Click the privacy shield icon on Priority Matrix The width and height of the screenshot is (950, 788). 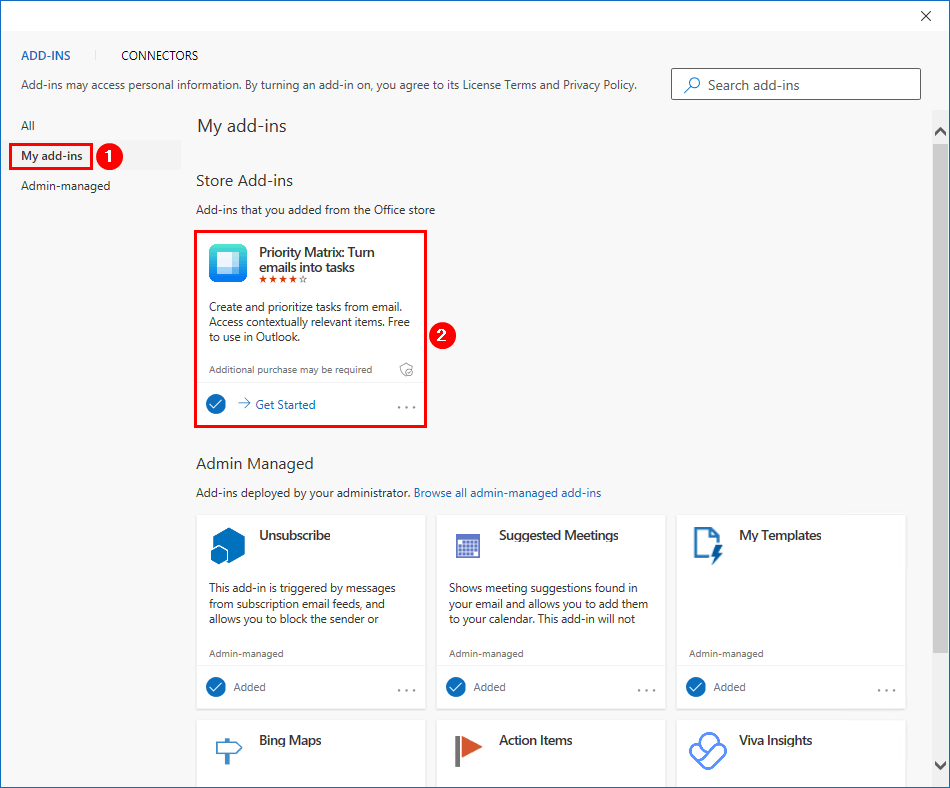click(407, 369)
